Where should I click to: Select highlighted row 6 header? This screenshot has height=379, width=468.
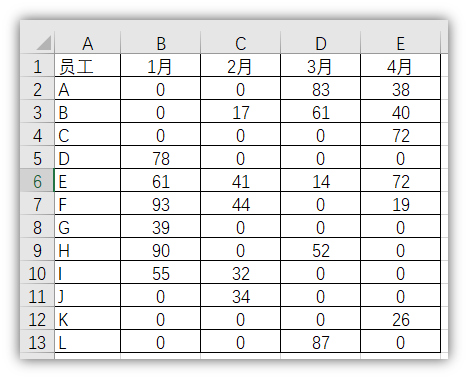click(37, 180)
